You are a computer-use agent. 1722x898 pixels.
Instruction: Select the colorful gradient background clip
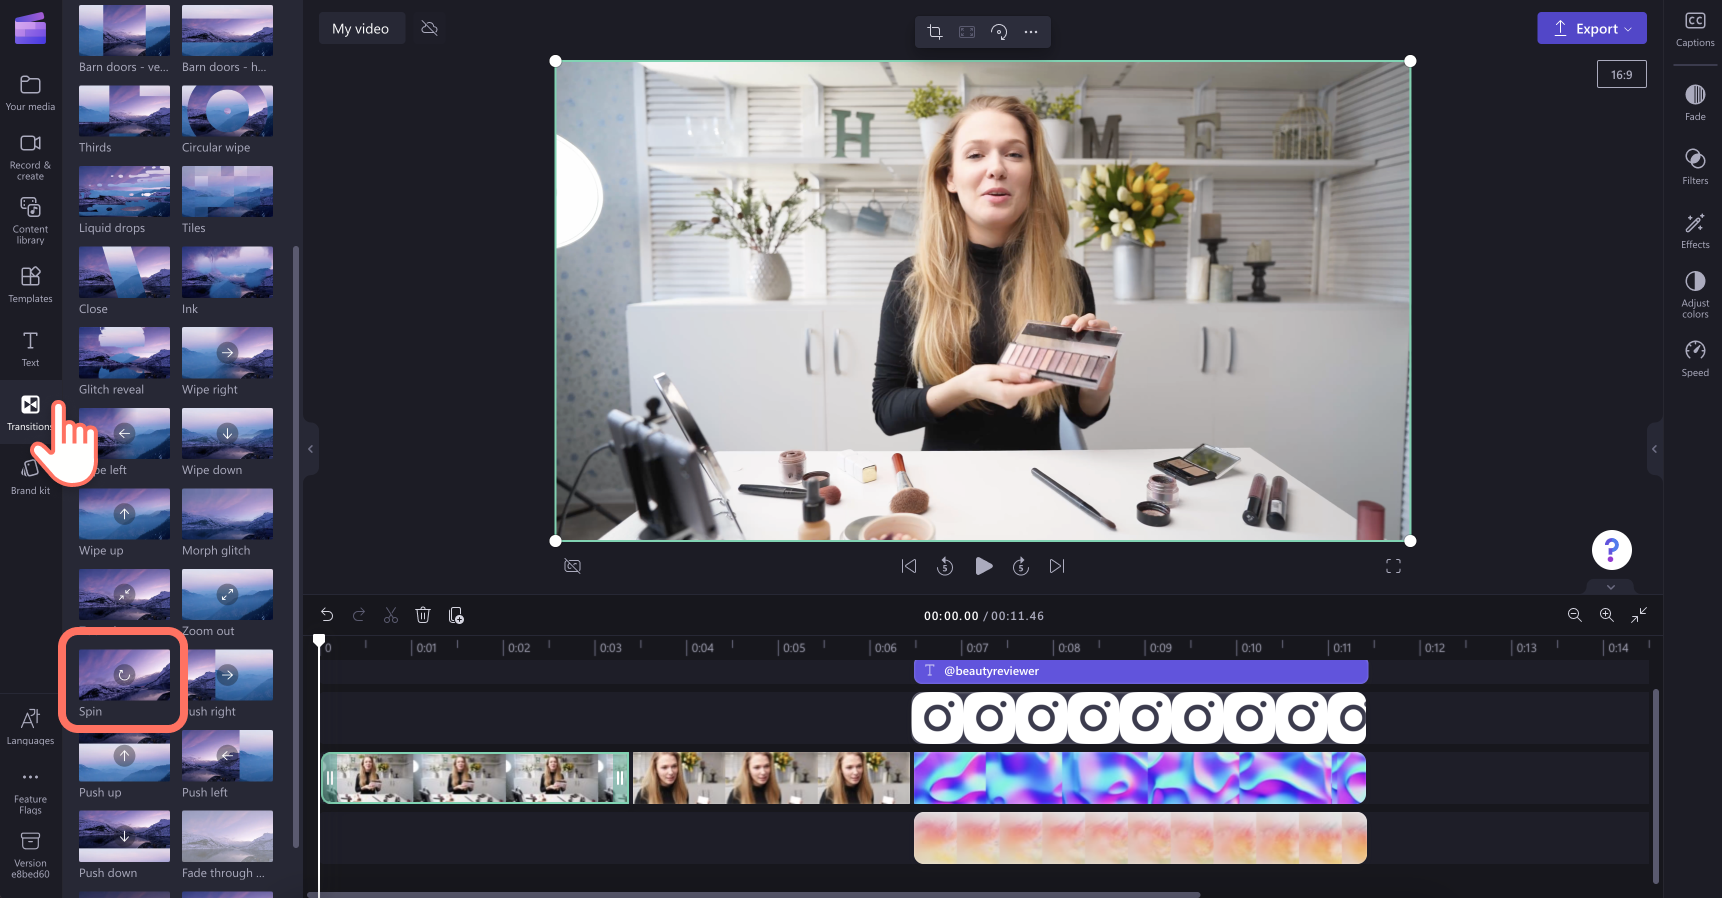1140,778
